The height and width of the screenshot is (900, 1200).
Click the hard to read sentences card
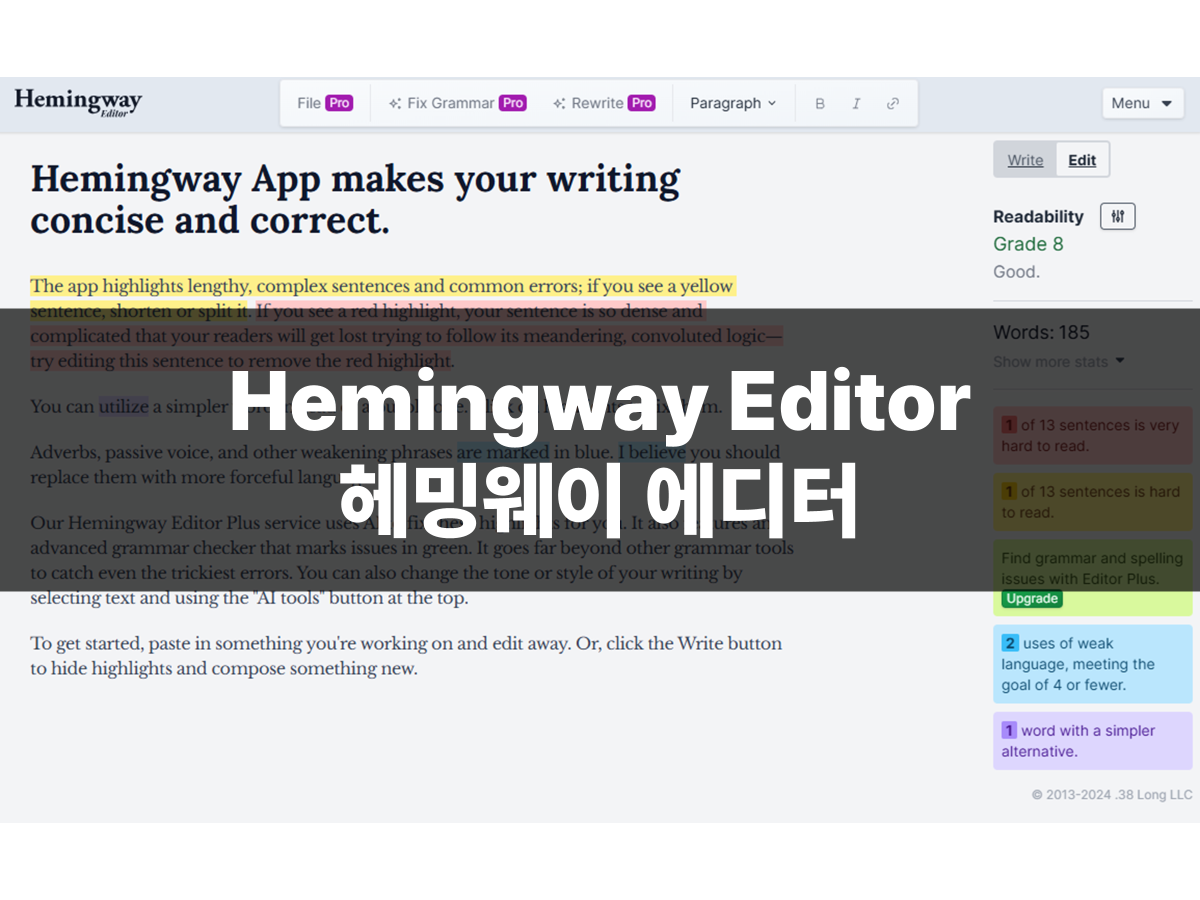pyautogui.click(x=1093, y=502)
